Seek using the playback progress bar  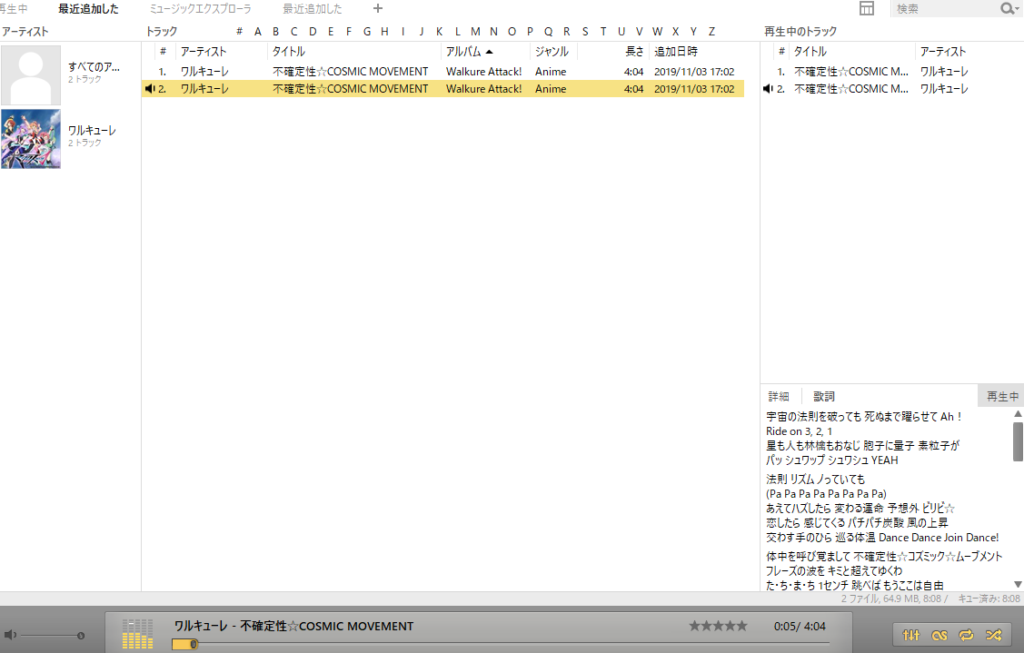coord(500,645)
